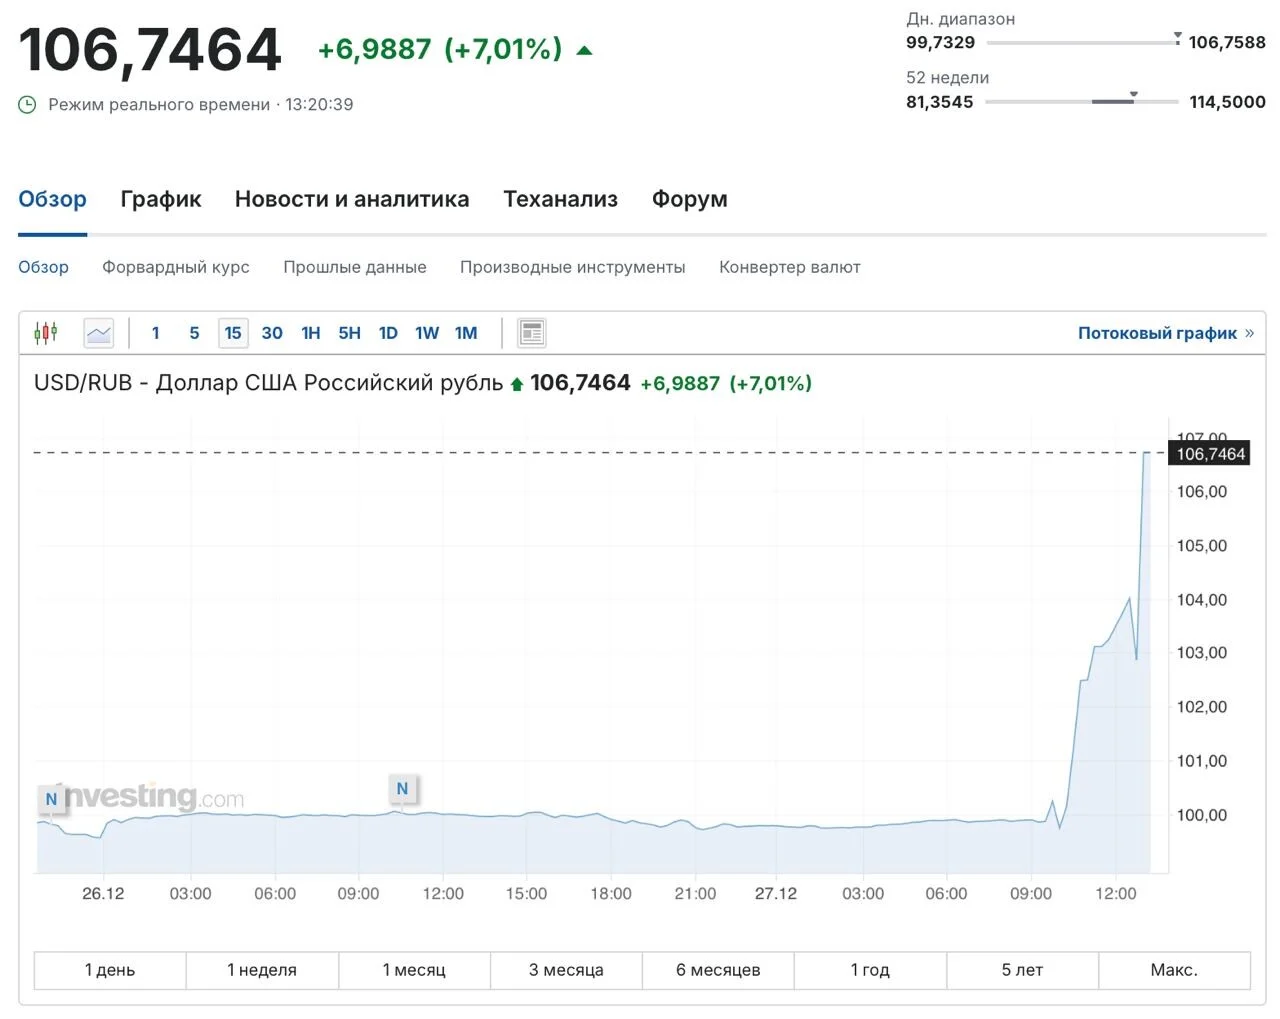Viewport: 1280px width, 1019px height.
Task: Set range to 3 месяца
Action: pyautogui.click(x=566, y=970)
